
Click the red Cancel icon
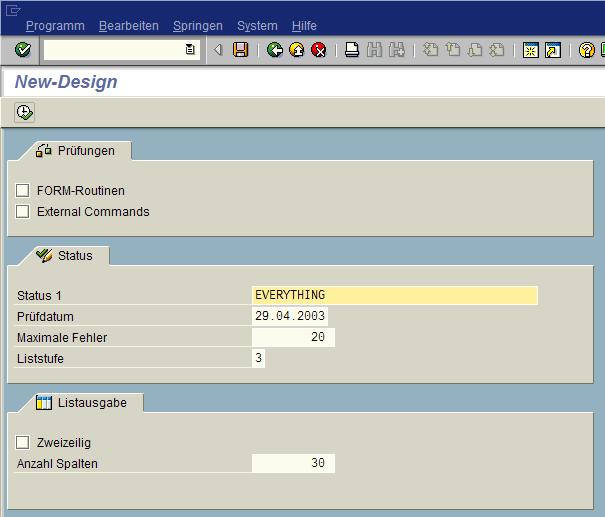pyautogui.click(x=319, y=50)
